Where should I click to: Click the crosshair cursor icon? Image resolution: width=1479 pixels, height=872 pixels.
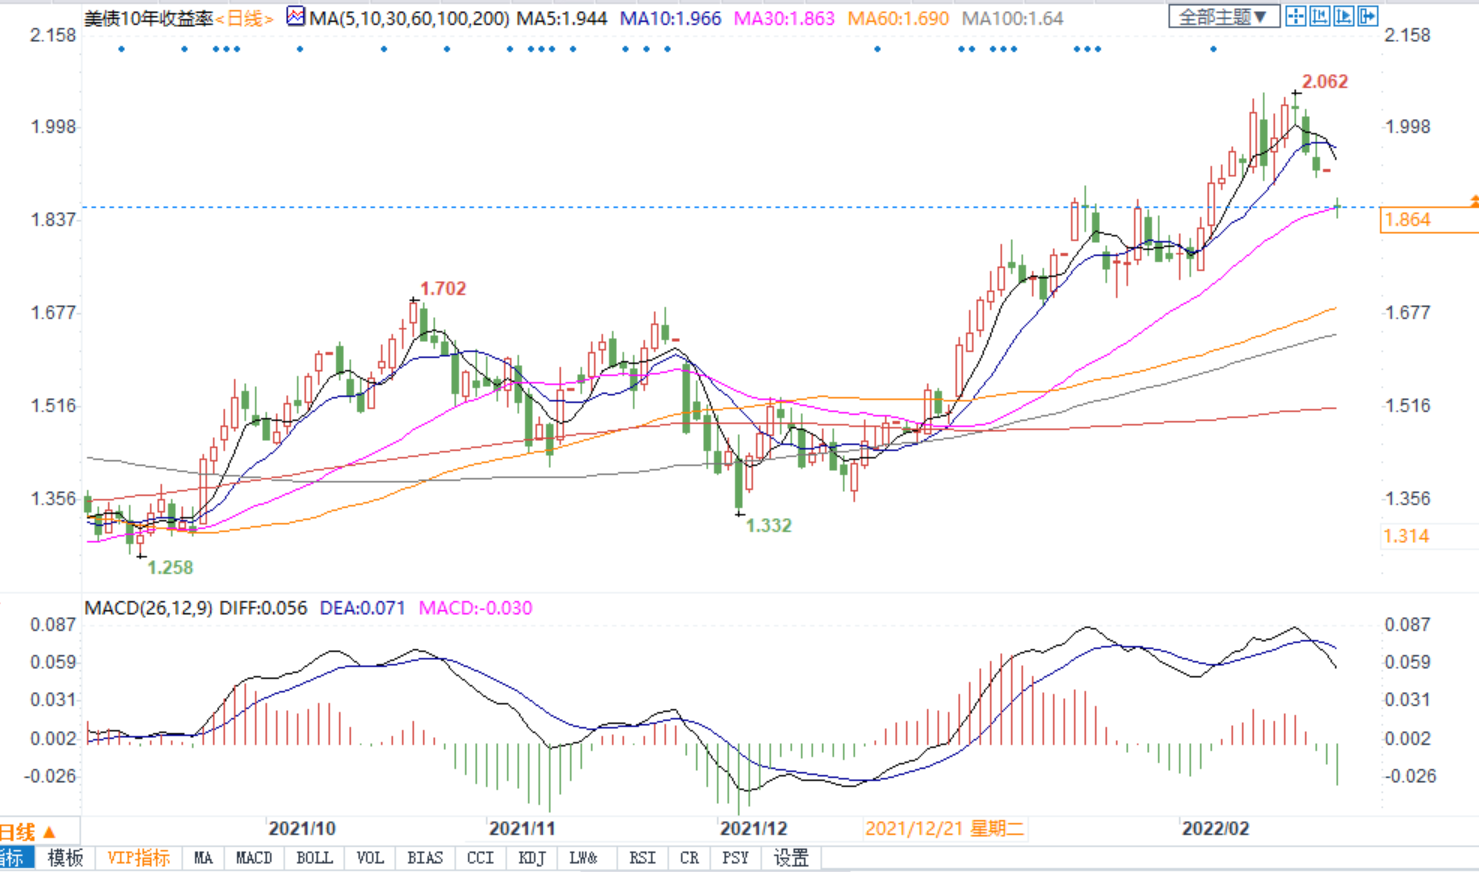point(1296,16)
